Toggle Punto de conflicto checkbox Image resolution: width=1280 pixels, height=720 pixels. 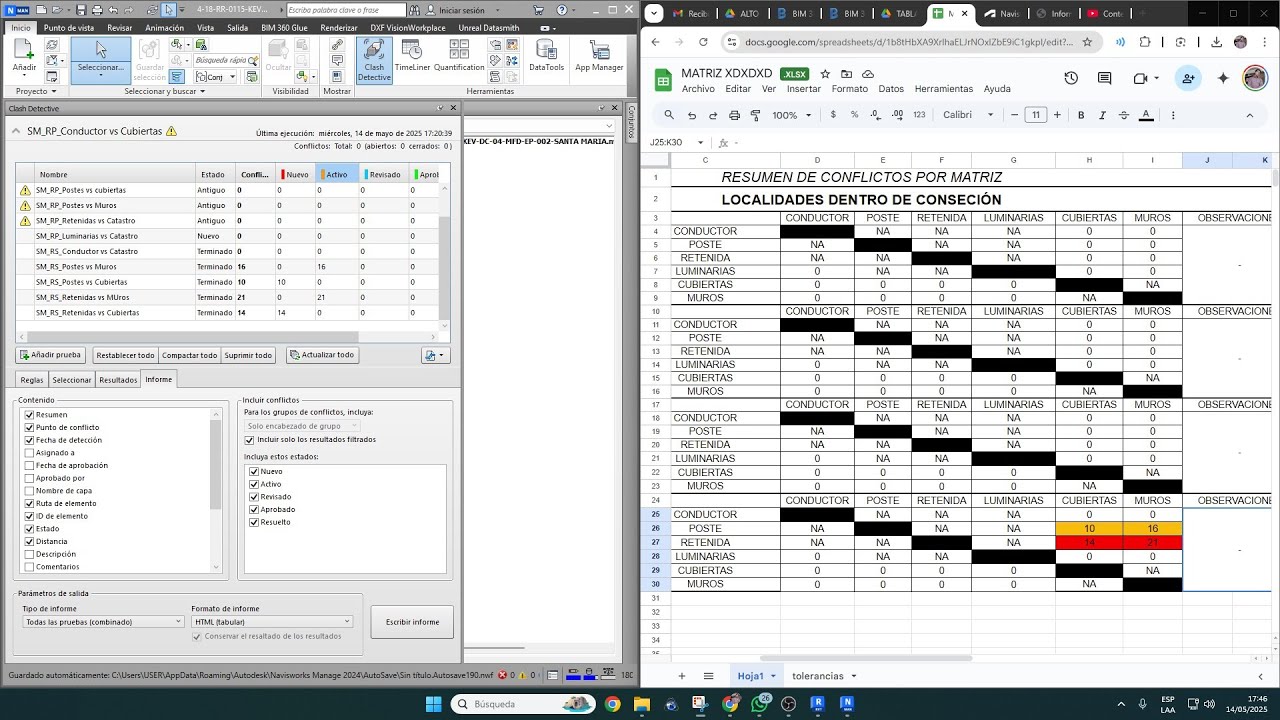tap(29, 427)
